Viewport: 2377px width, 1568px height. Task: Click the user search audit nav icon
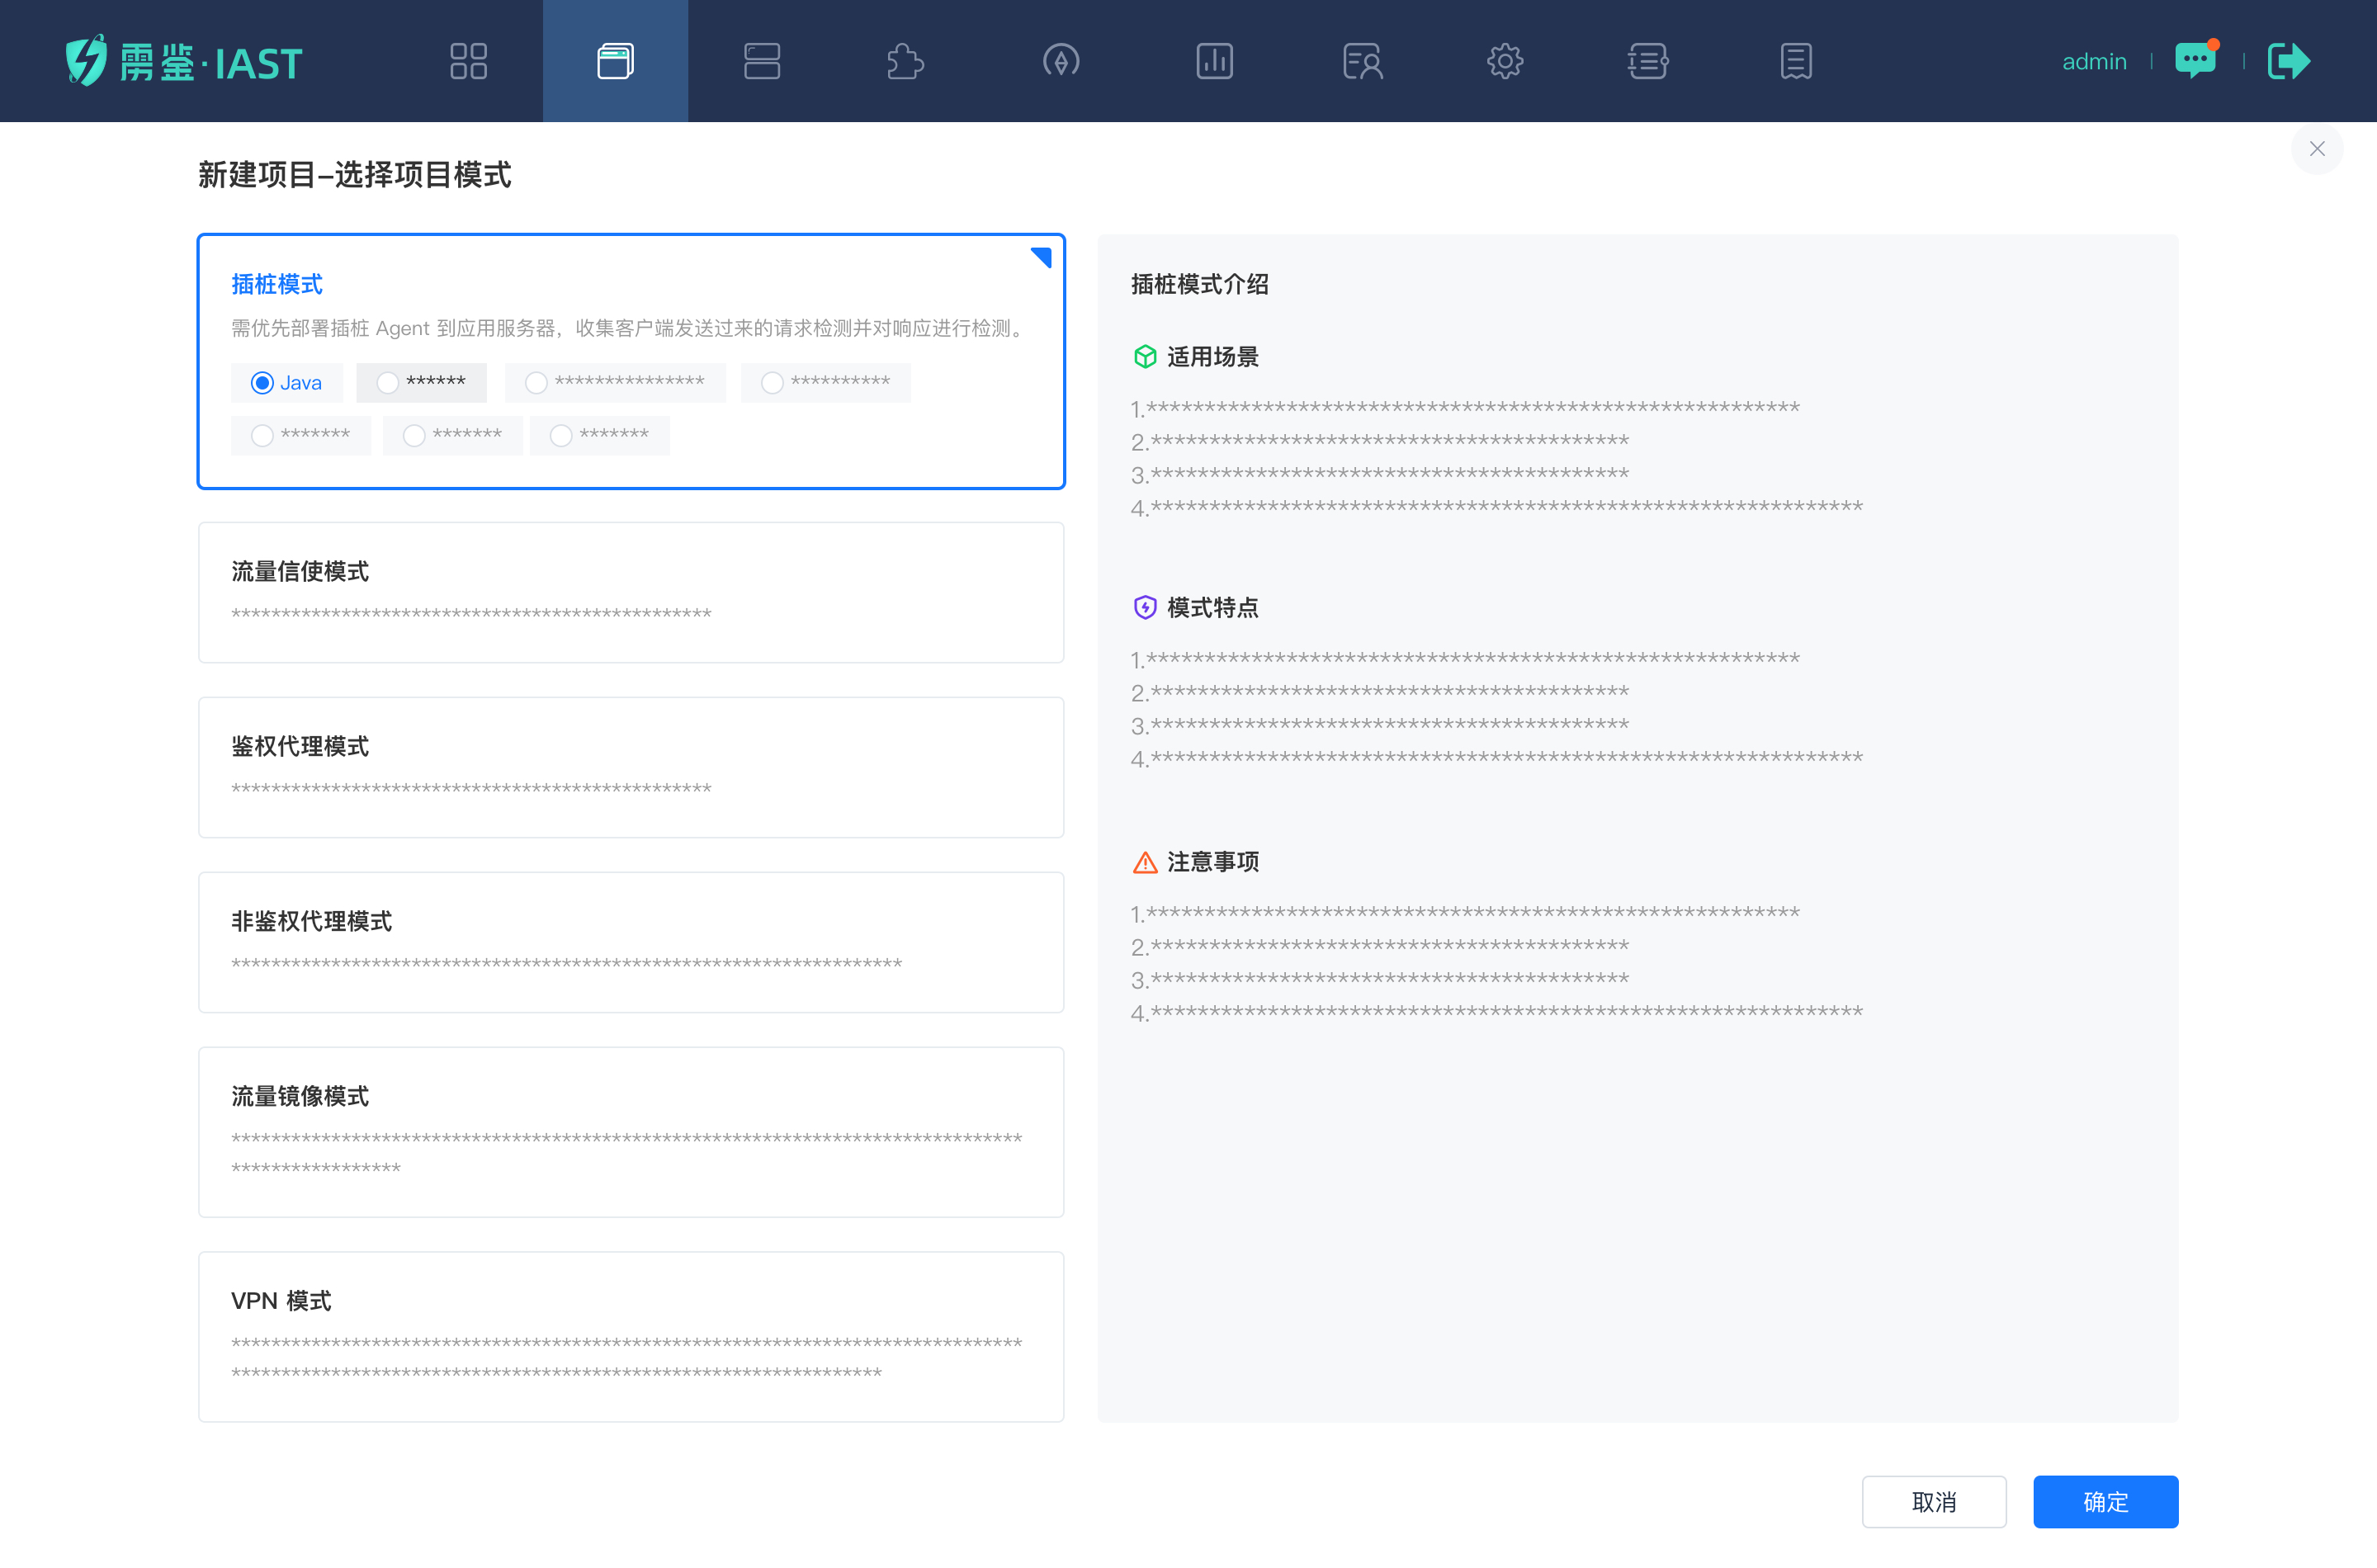1362,61
